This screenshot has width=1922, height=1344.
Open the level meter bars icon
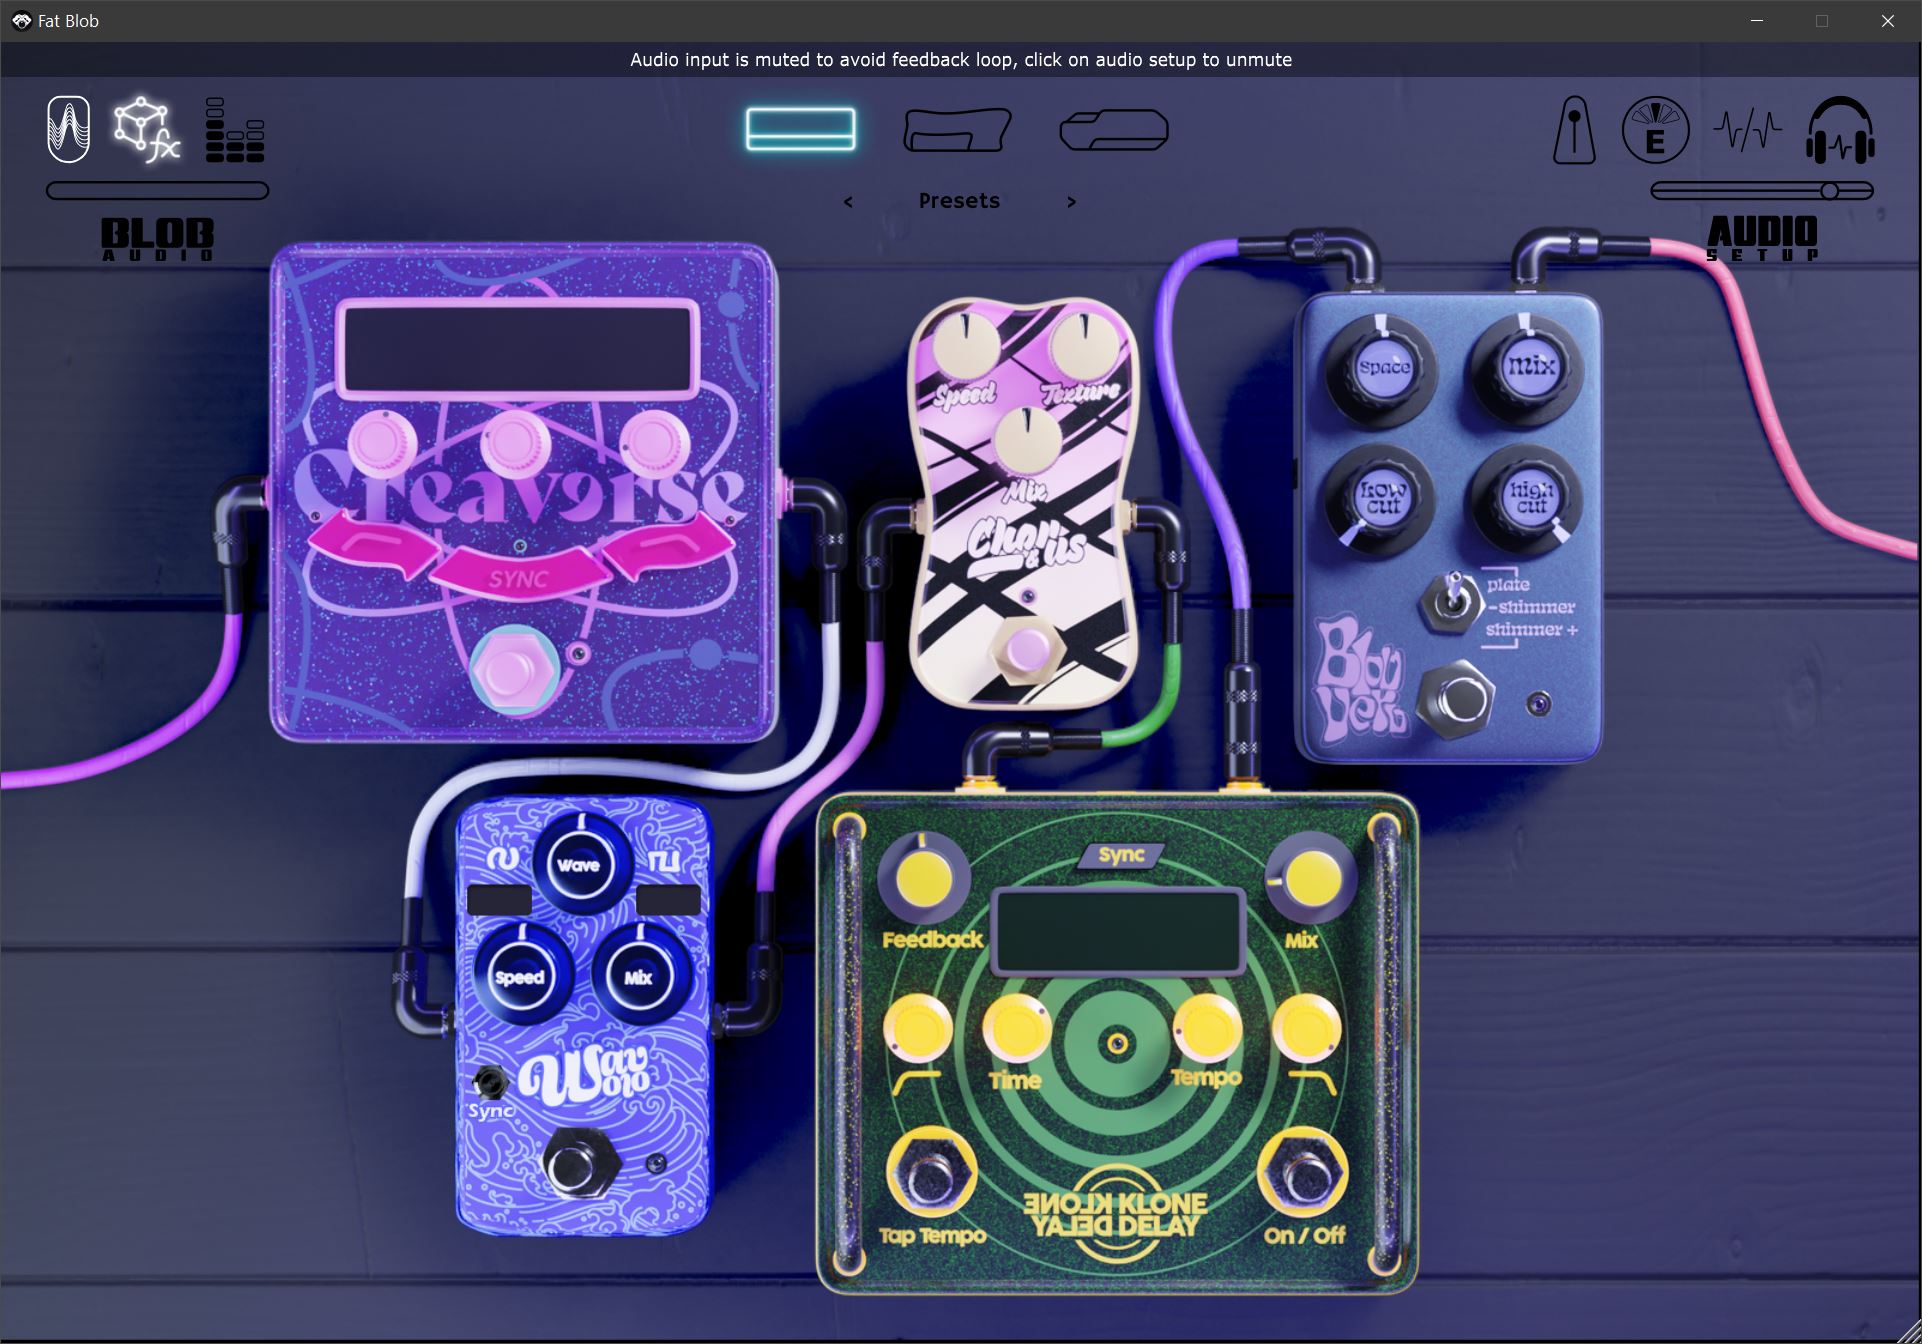pyautogui.click(x=234, y=130)
